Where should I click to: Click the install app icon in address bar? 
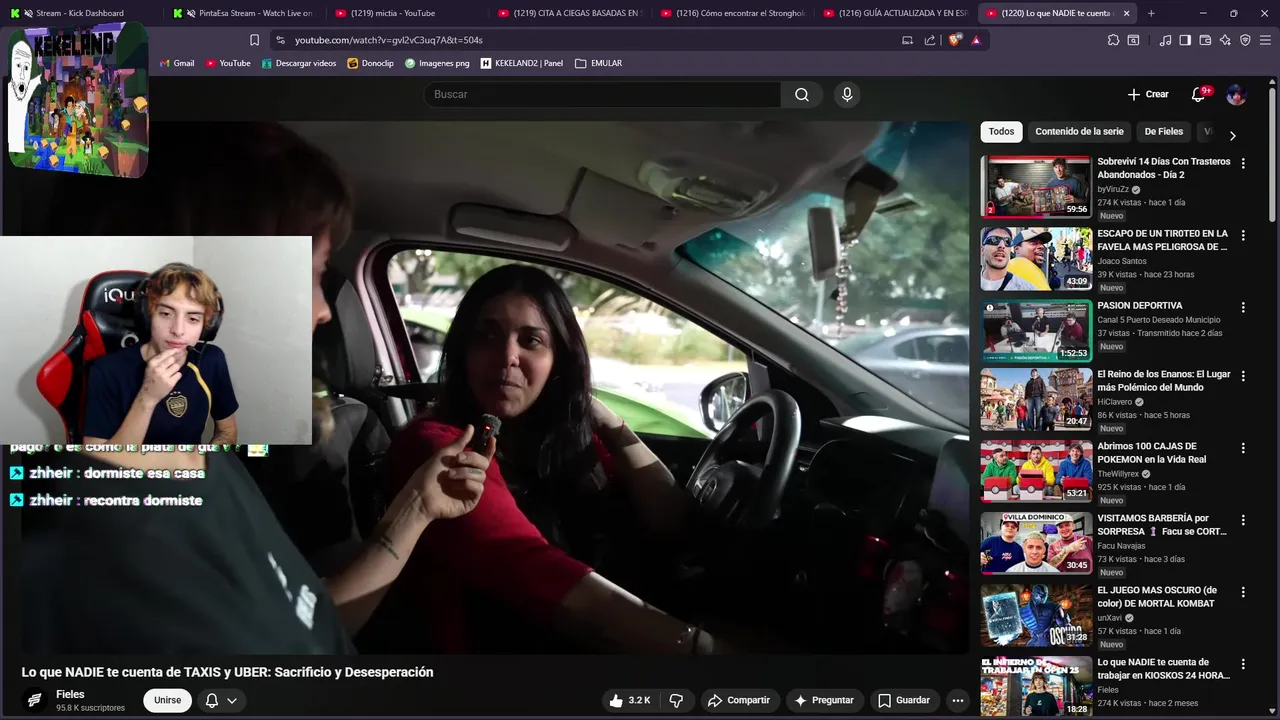[907, 40]
